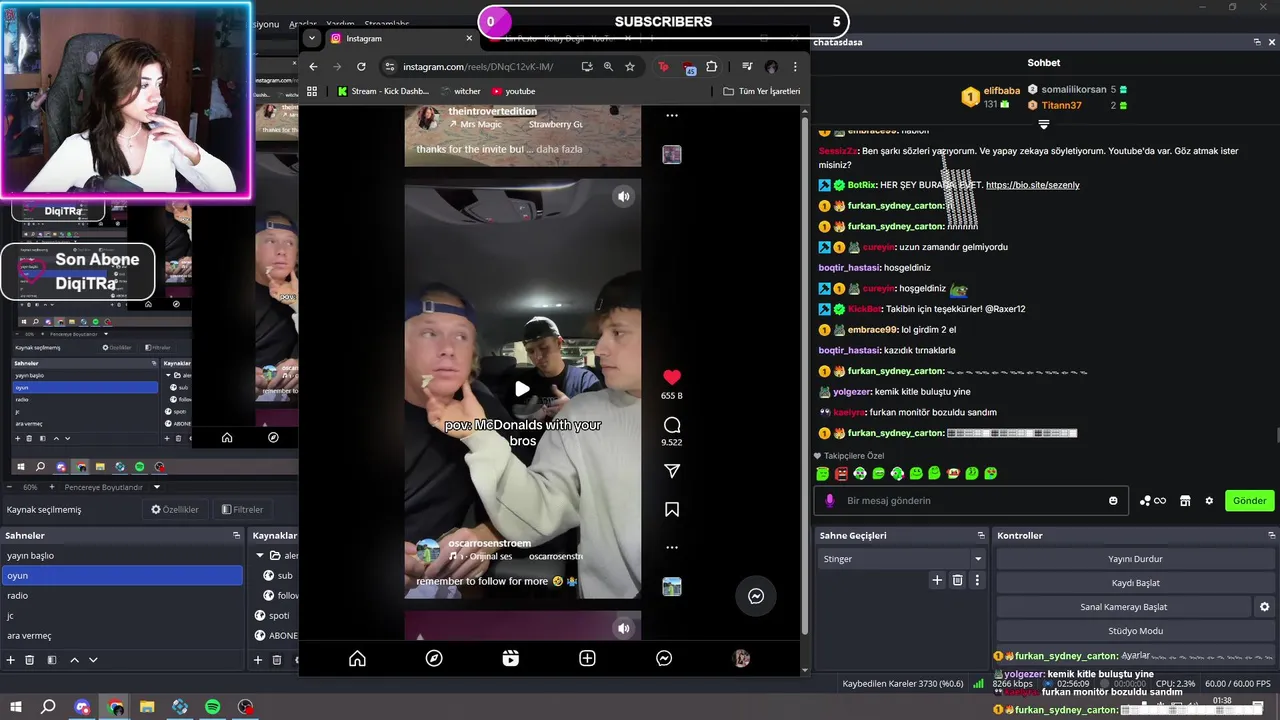Open witcher bookmark
1280x720 pixels.
460,91
